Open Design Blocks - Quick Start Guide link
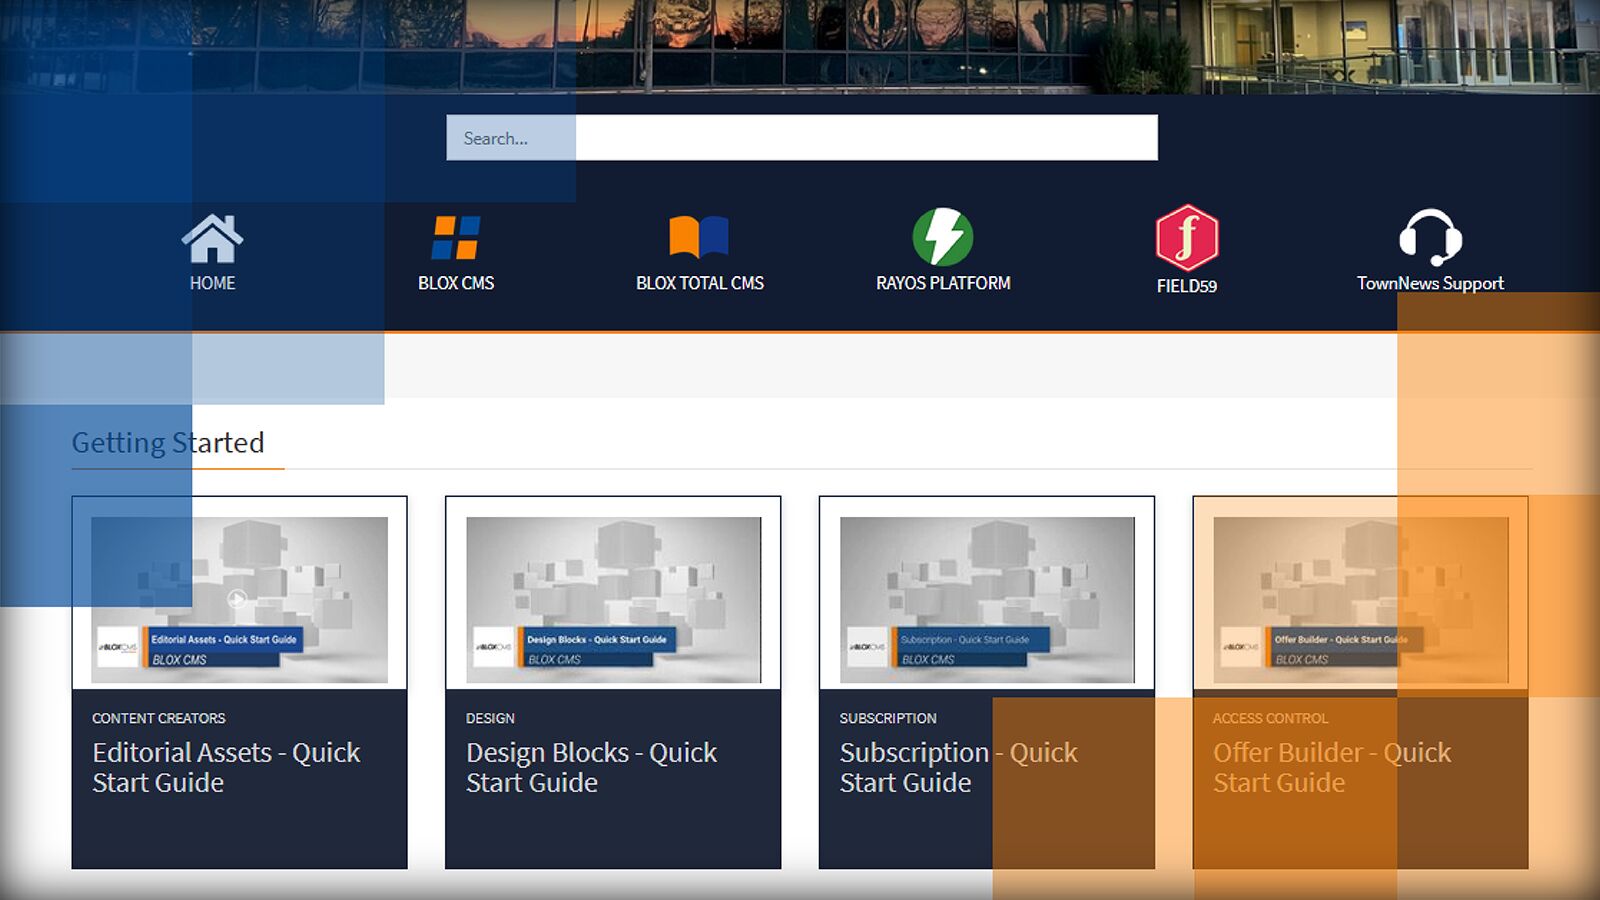 pyautogui.click(x=591, y=767)
